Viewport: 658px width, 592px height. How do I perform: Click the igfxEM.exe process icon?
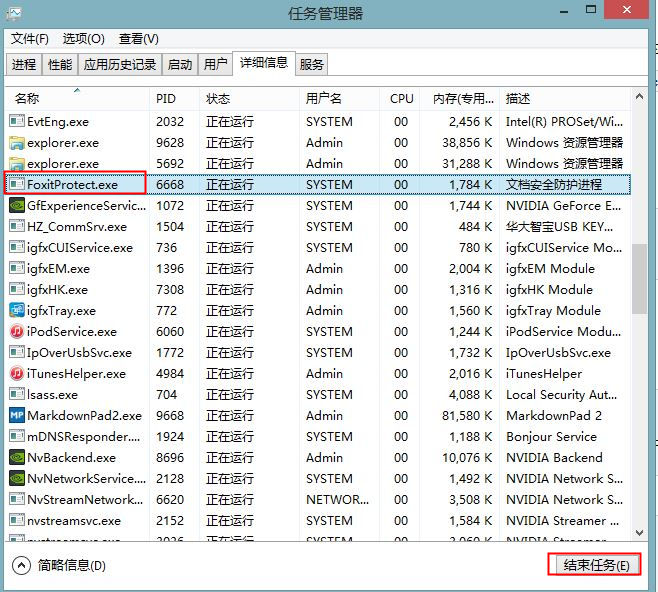[x=17, y=269]
